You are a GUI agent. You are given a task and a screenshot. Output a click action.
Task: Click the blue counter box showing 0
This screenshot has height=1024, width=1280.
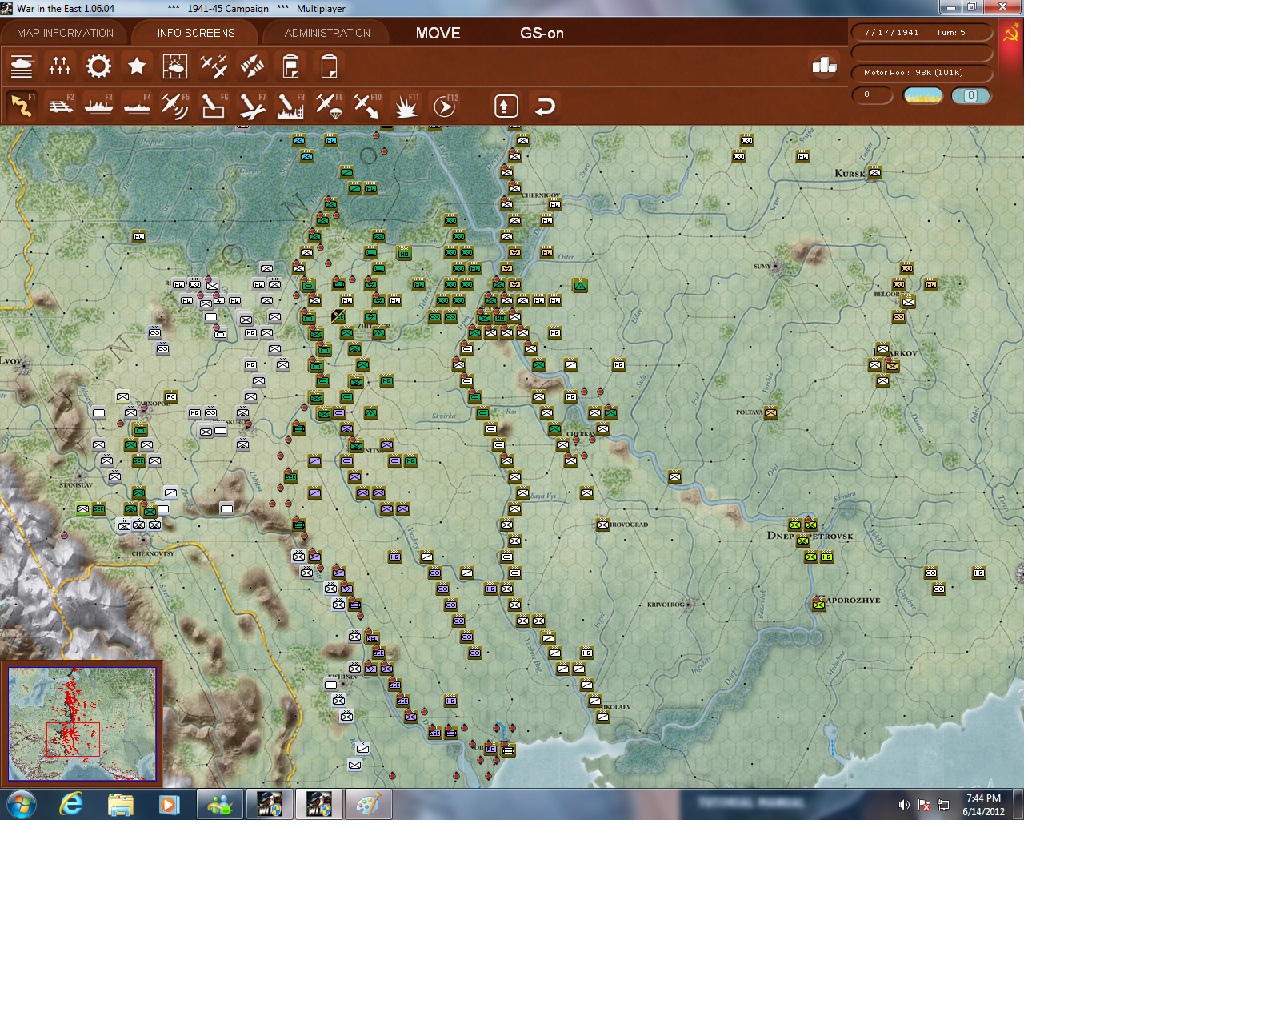(x=970, y=96)
